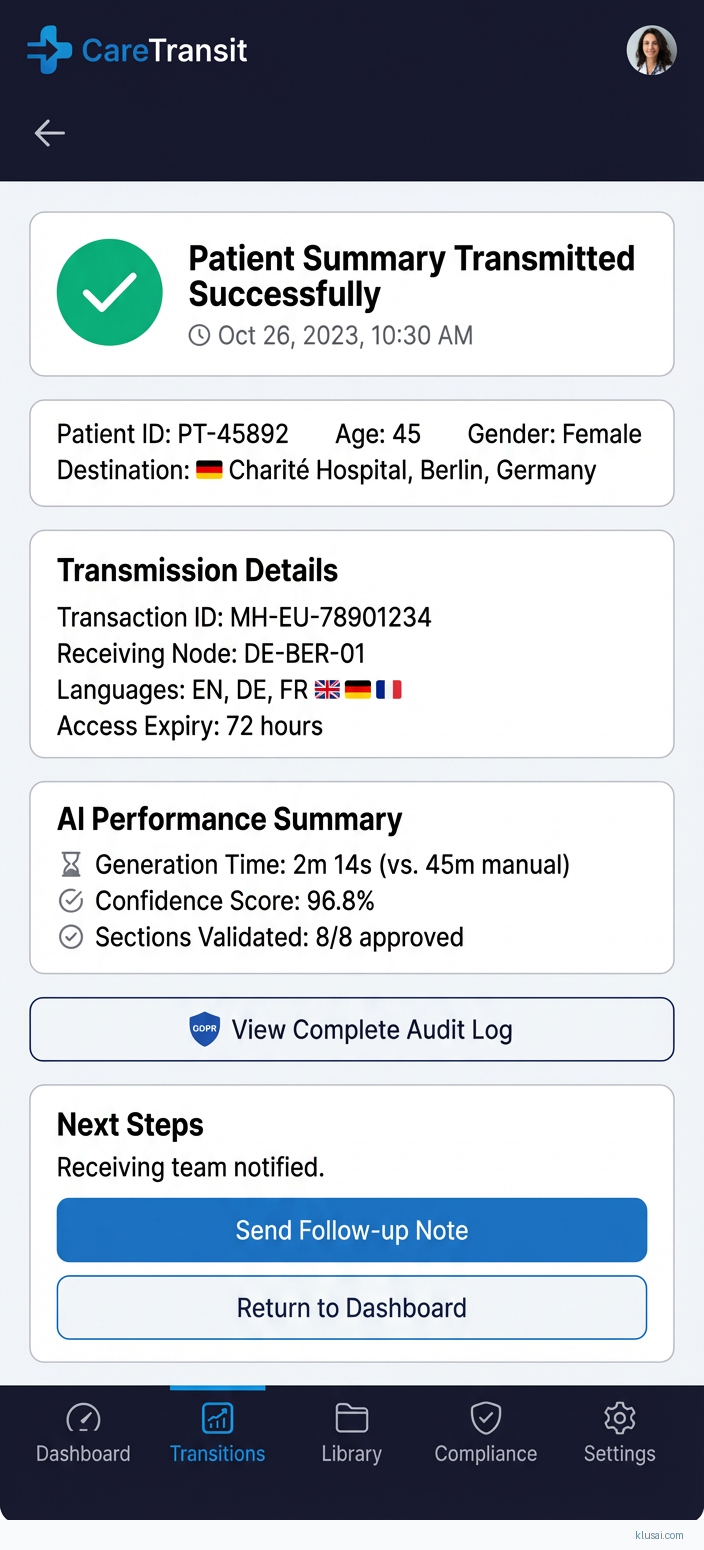Click the German flag beside Charité Hospital
The width and height of the screenshot is (704, 1550).
(x=209, y=470)
